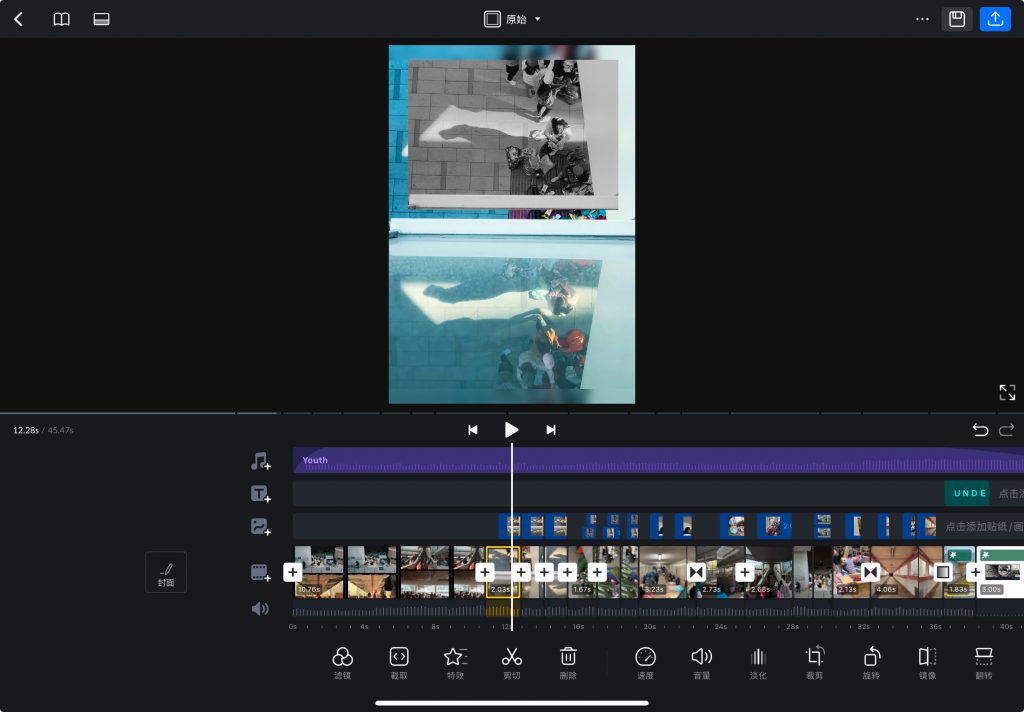Select the 1.67s video clip
This screenshot has height=712, width=1024.
tap(583, 572)
